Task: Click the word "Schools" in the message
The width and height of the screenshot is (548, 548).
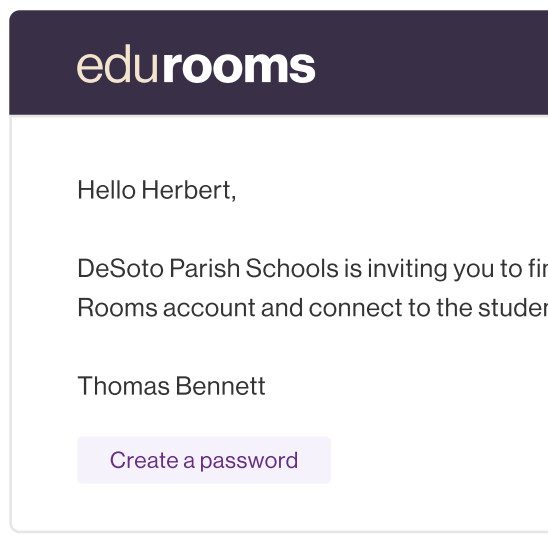Action: tap(292, 268)
